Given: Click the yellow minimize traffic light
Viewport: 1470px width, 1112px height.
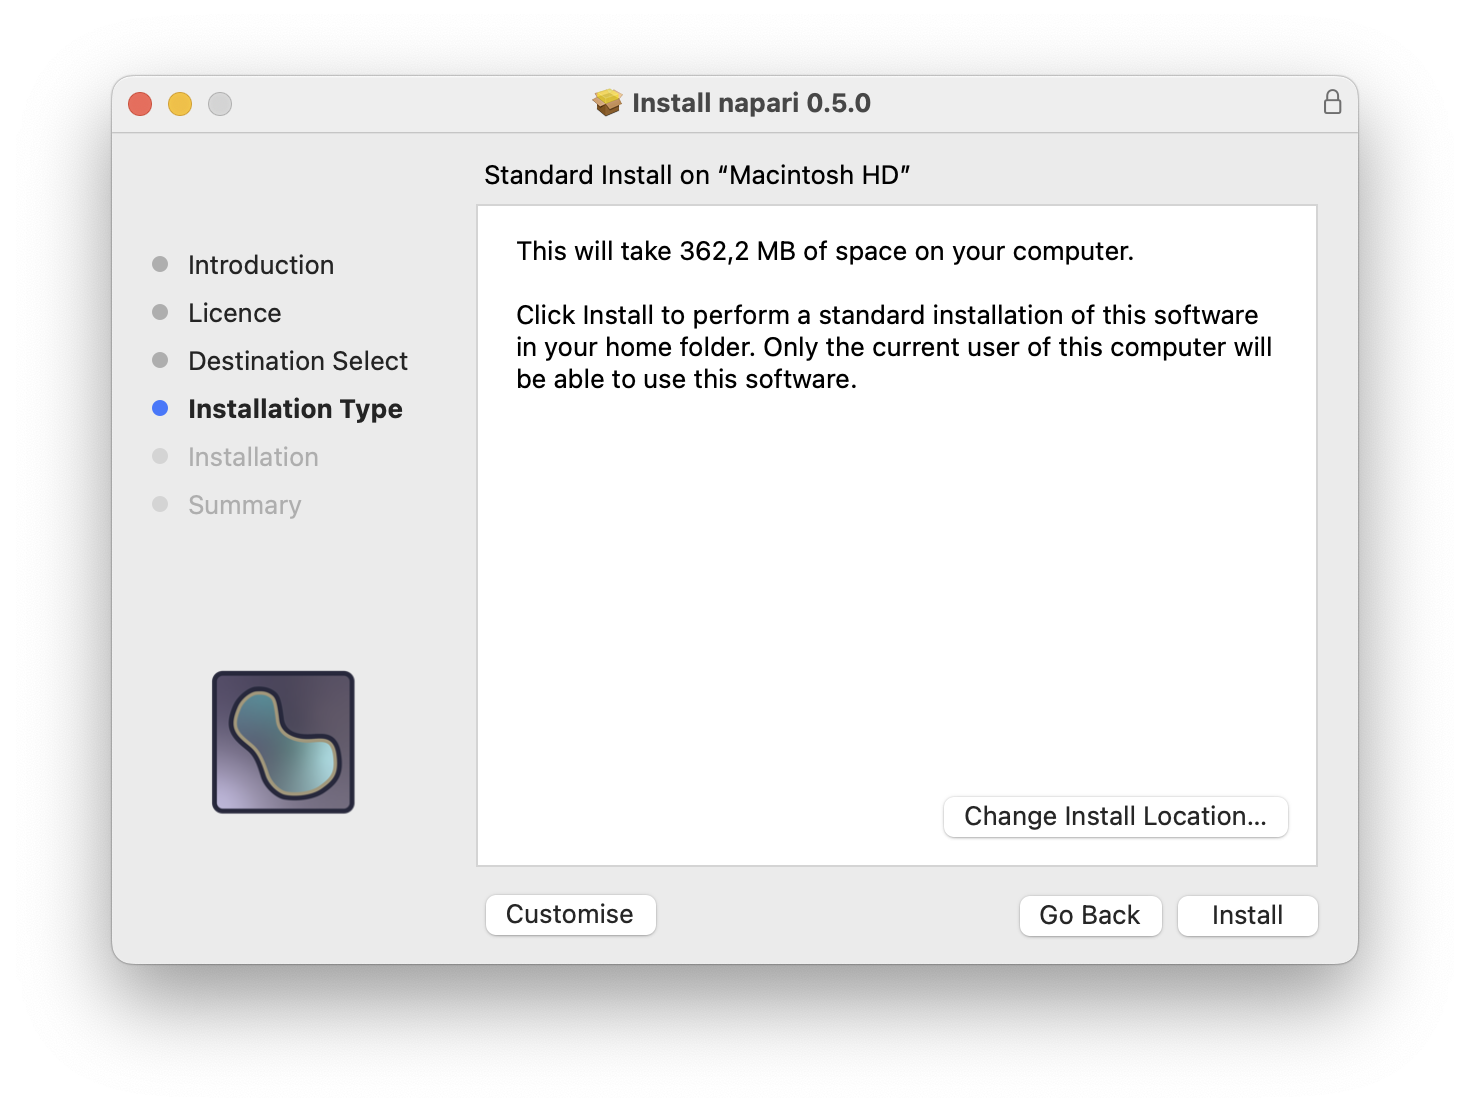Looking at the screenshot, I should (180, 103).
